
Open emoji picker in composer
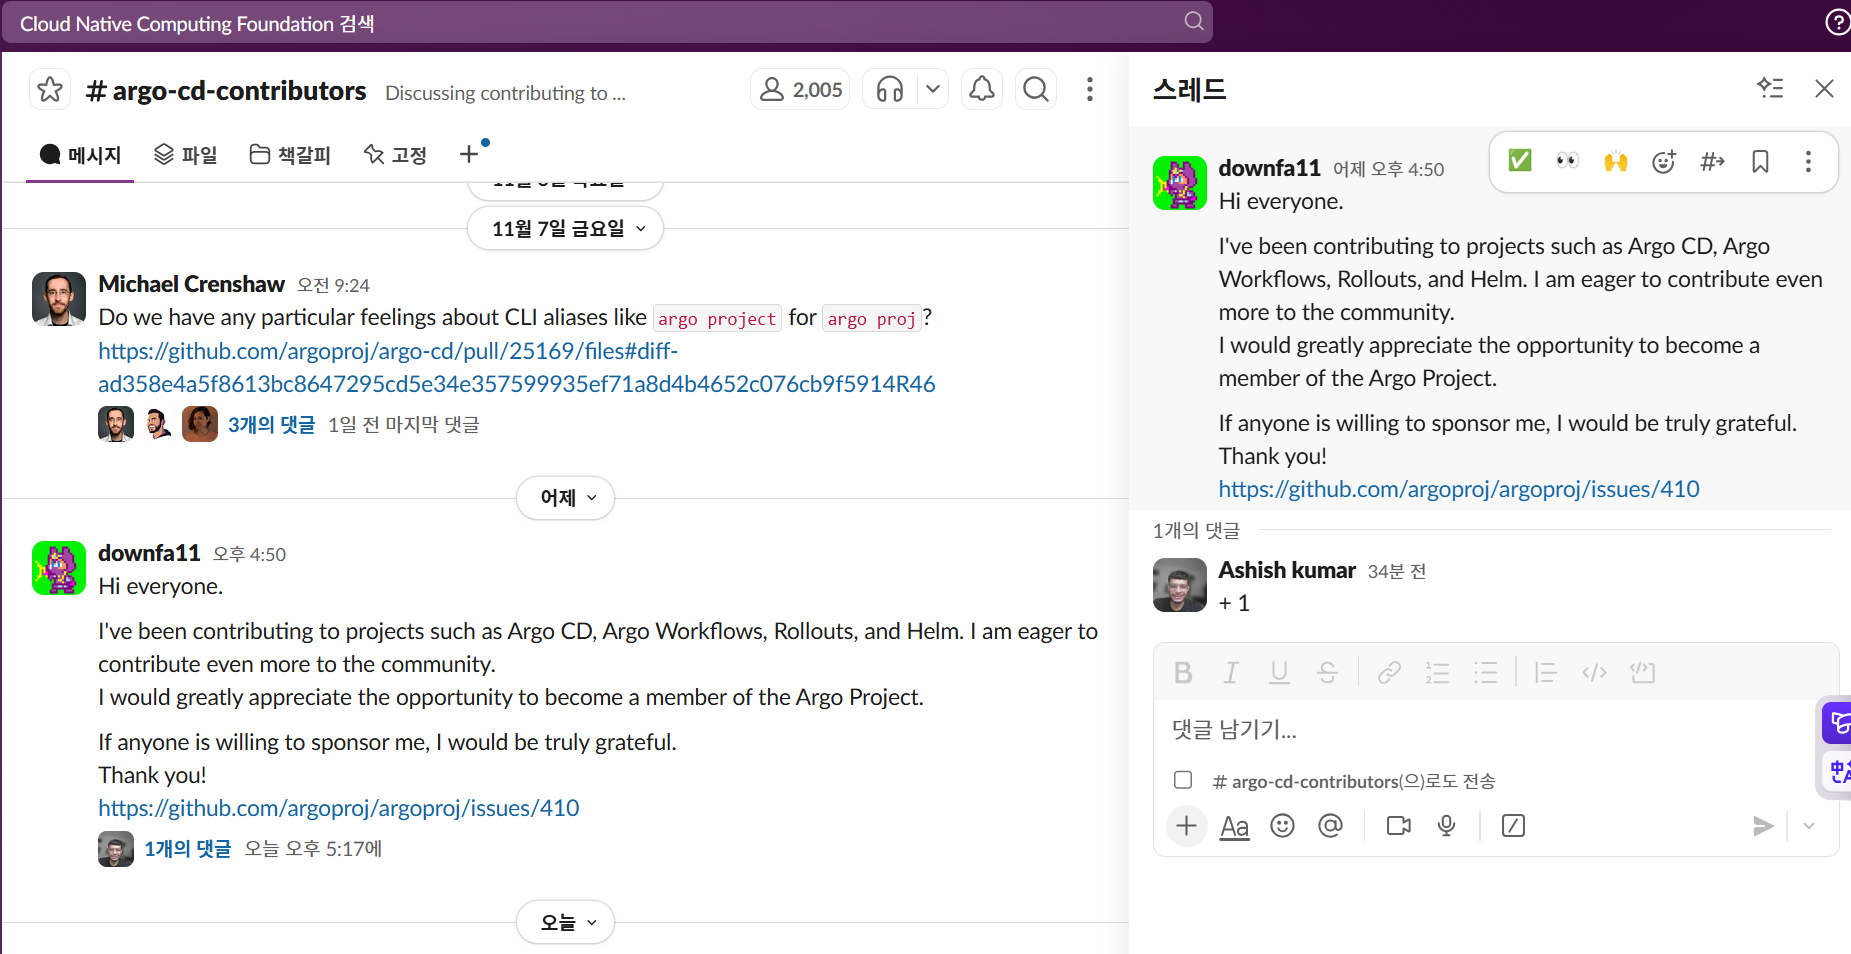(1282, 826)
